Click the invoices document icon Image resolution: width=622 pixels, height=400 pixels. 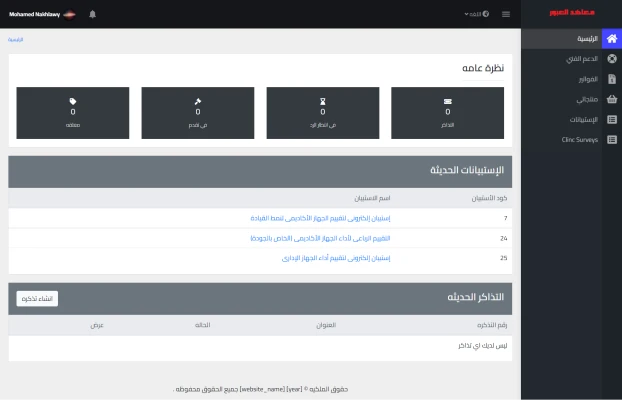click(611, 79)
